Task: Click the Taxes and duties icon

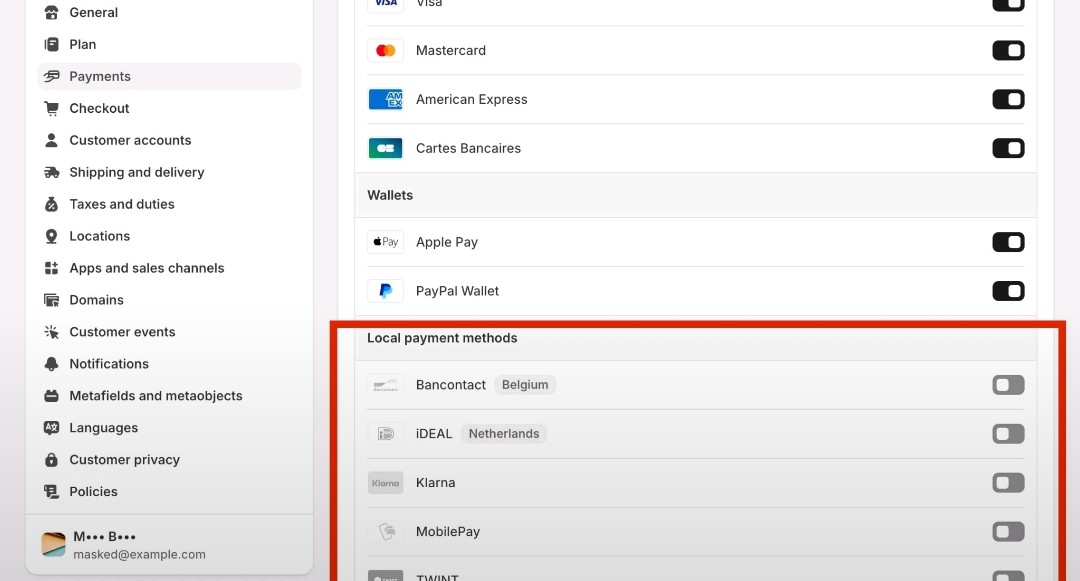Action: coord(51,204)
